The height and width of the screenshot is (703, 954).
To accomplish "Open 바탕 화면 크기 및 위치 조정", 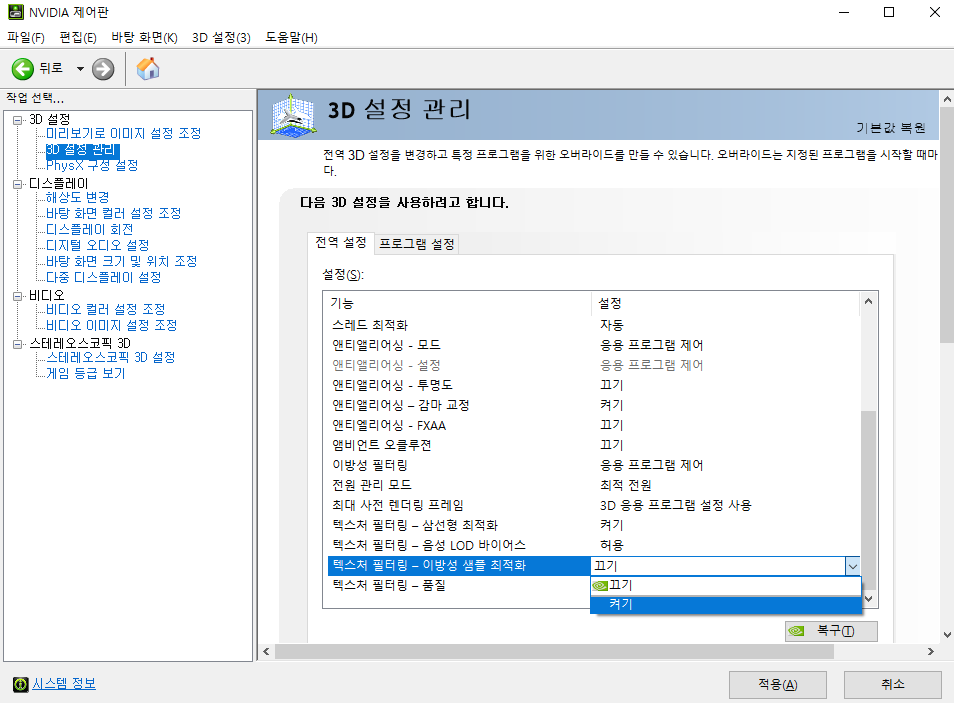I will click(x=122, y=261).
